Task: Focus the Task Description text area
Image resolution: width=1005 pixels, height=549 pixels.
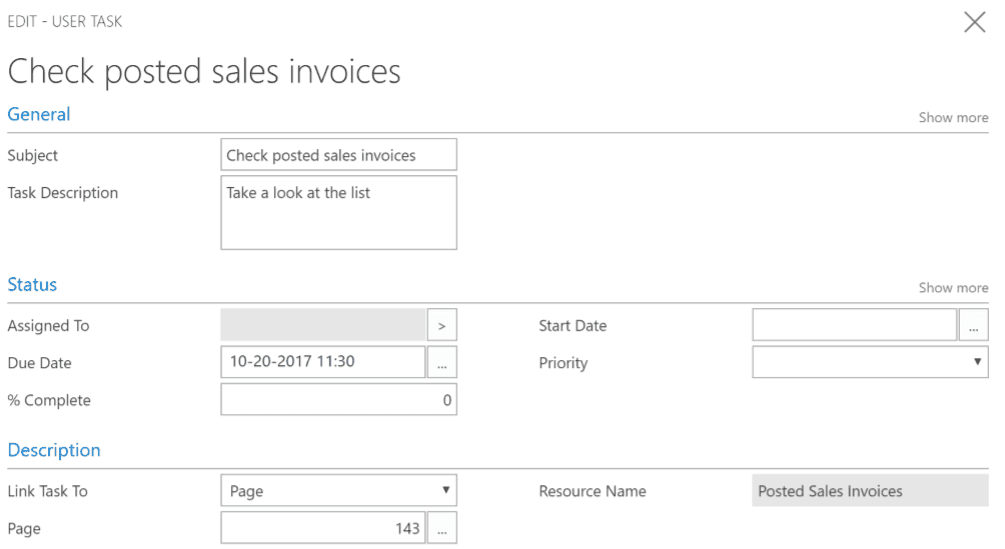Action: click(338, 212)
